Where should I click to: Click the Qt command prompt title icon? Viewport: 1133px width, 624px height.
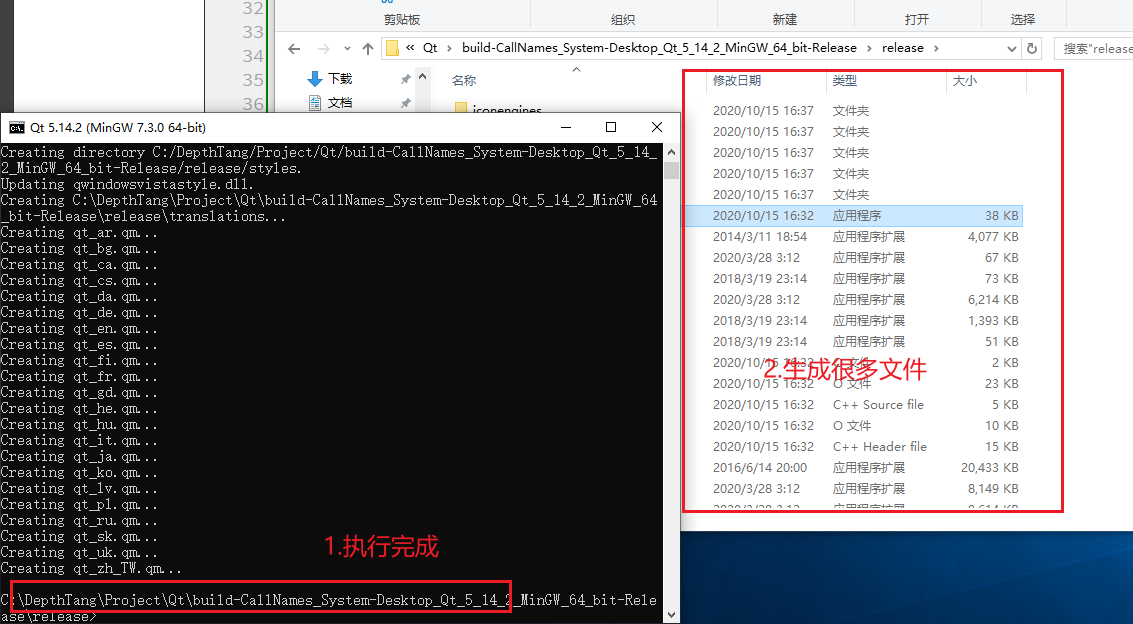16,128
